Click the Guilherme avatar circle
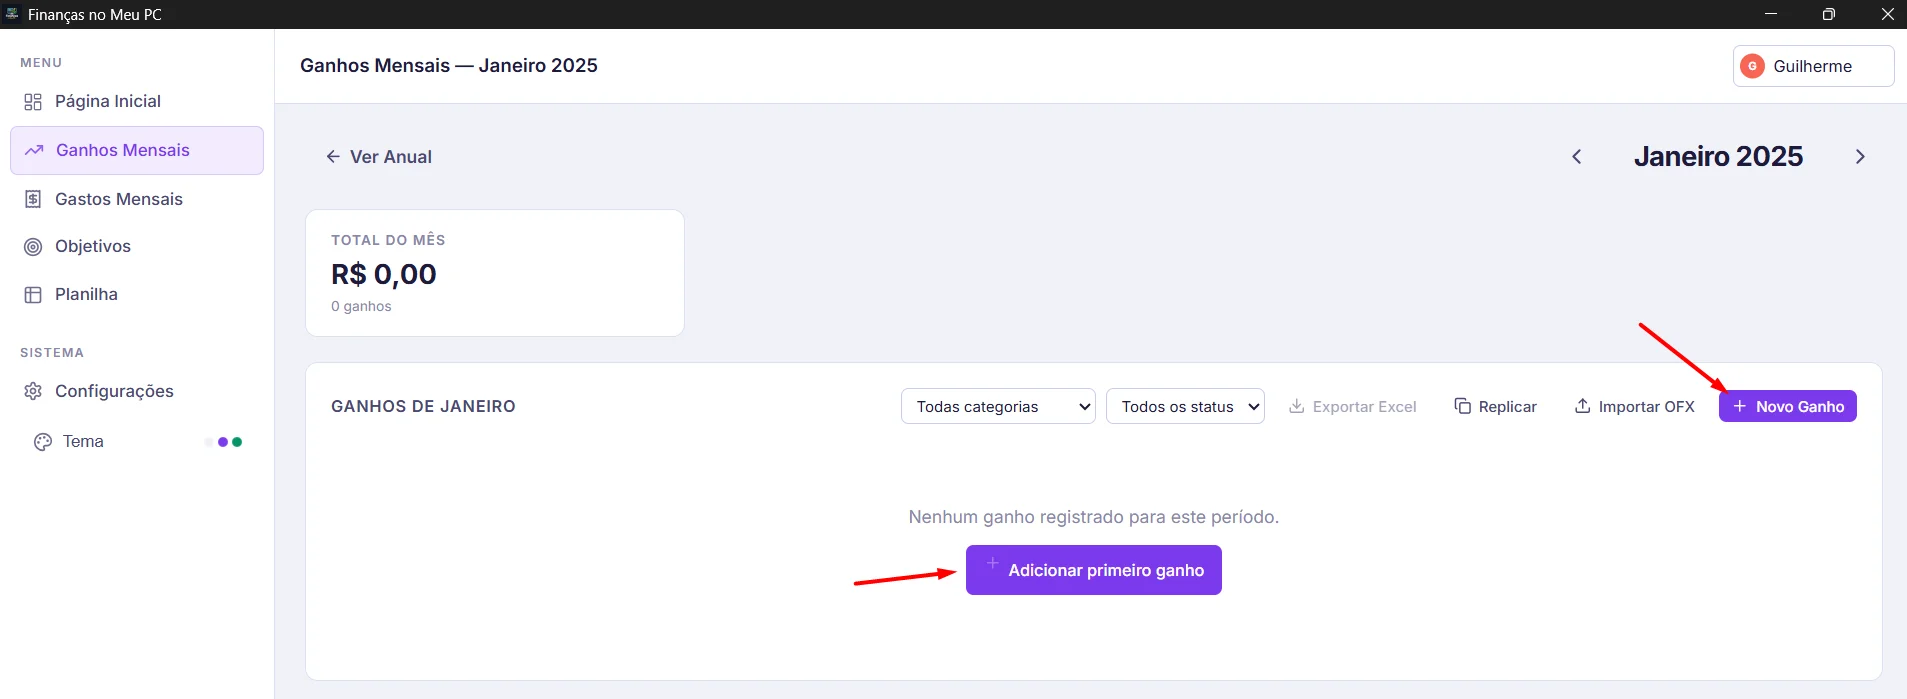Screen dimensions: 1907x699 point(1752,66)
